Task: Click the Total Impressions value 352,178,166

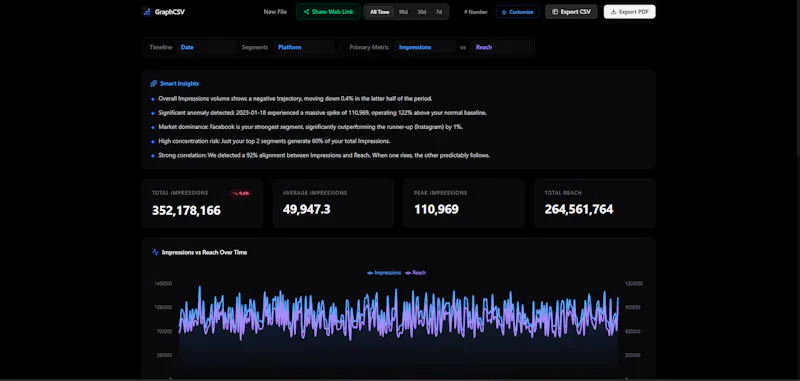Action: click(x=186, y=210)
